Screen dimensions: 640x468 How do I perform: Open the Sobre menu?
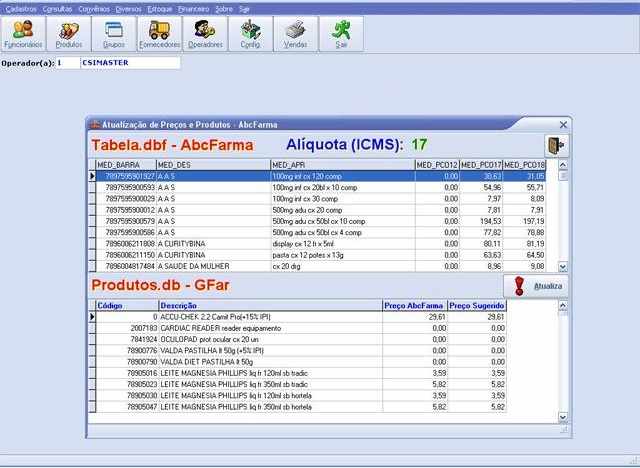[x=224, y=9]
